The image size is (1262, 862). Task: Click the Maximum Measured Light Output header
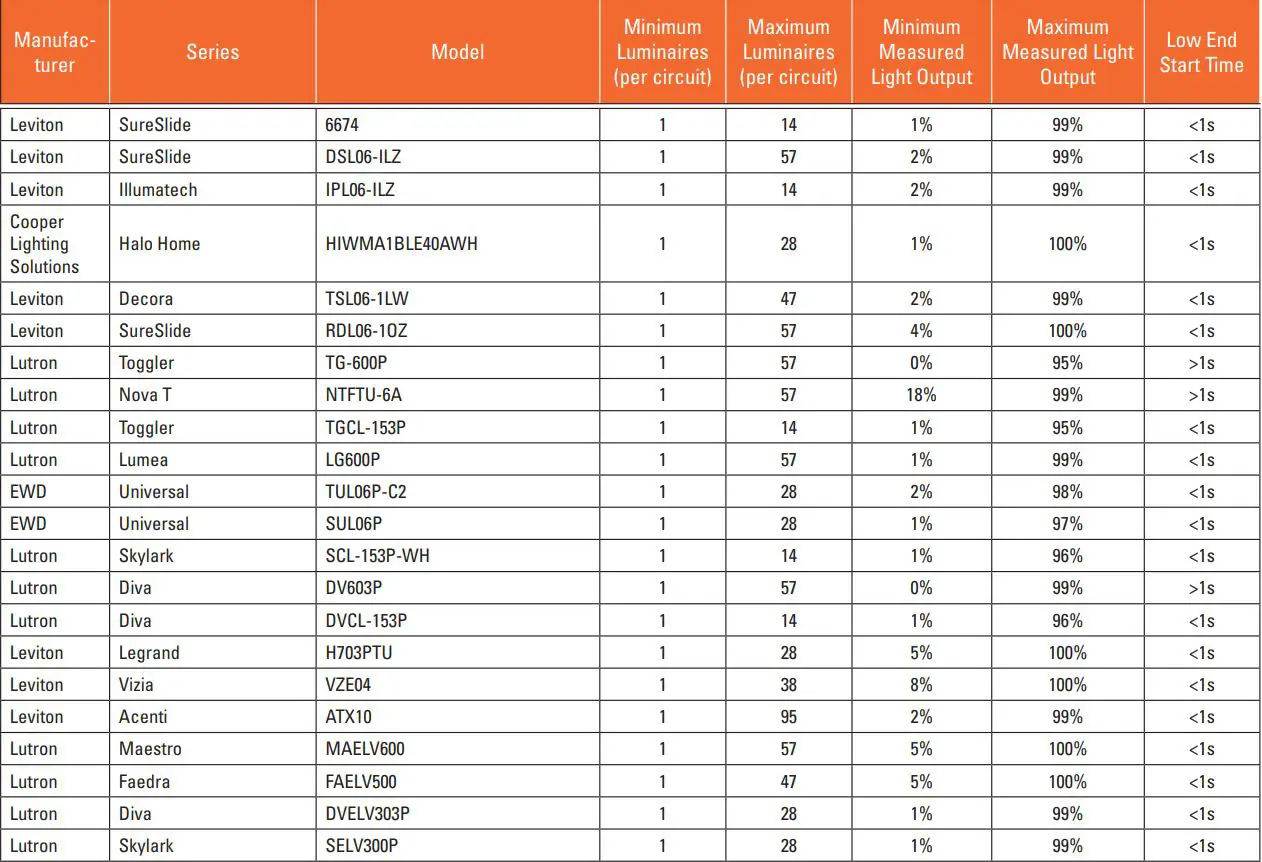click(x=1067, y=52)
